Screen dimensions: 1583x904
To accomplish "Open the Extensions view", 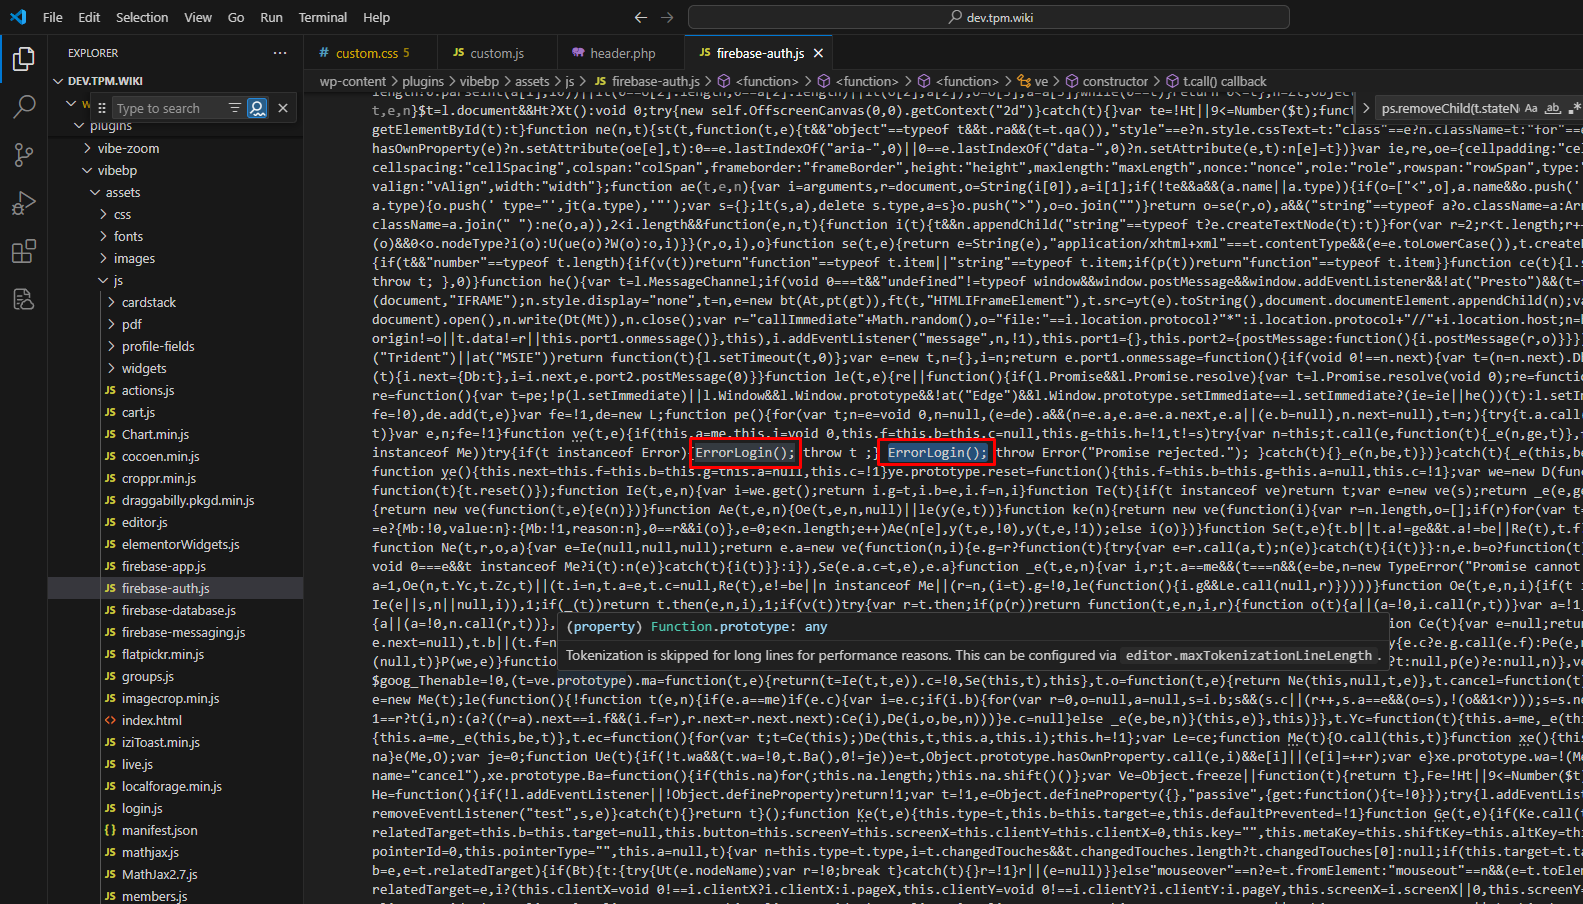I will tap(24, 251).
